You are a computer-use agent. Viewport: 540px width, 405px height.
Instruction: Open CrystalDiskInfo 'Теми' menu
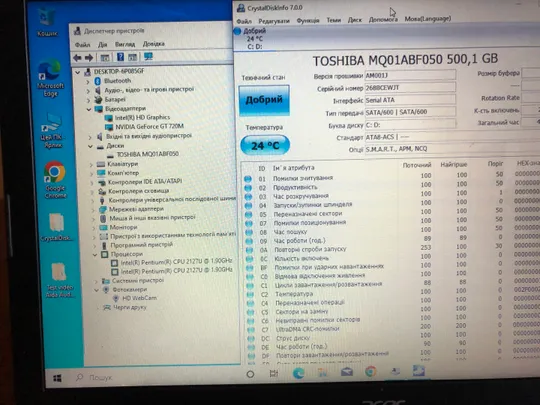click(334, 20)
